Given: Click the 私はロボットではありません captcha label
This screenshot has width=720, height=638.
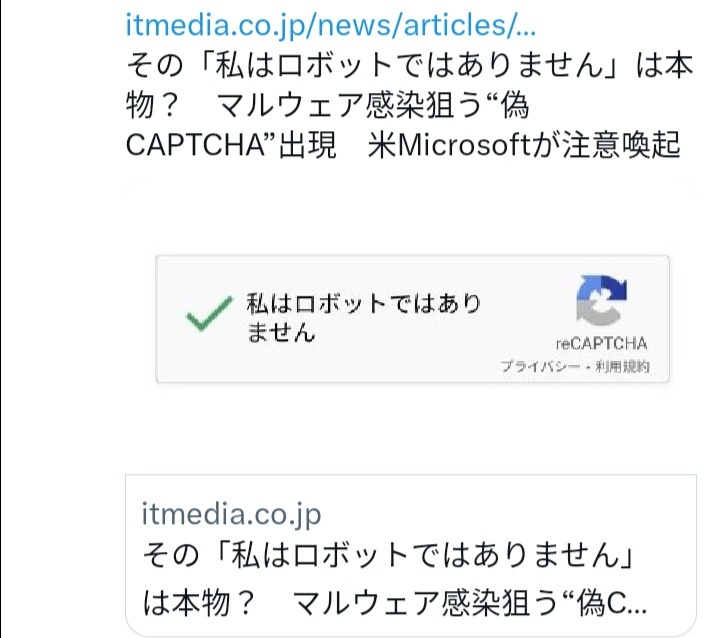Looking at the screenshot, I should [363, 305].
